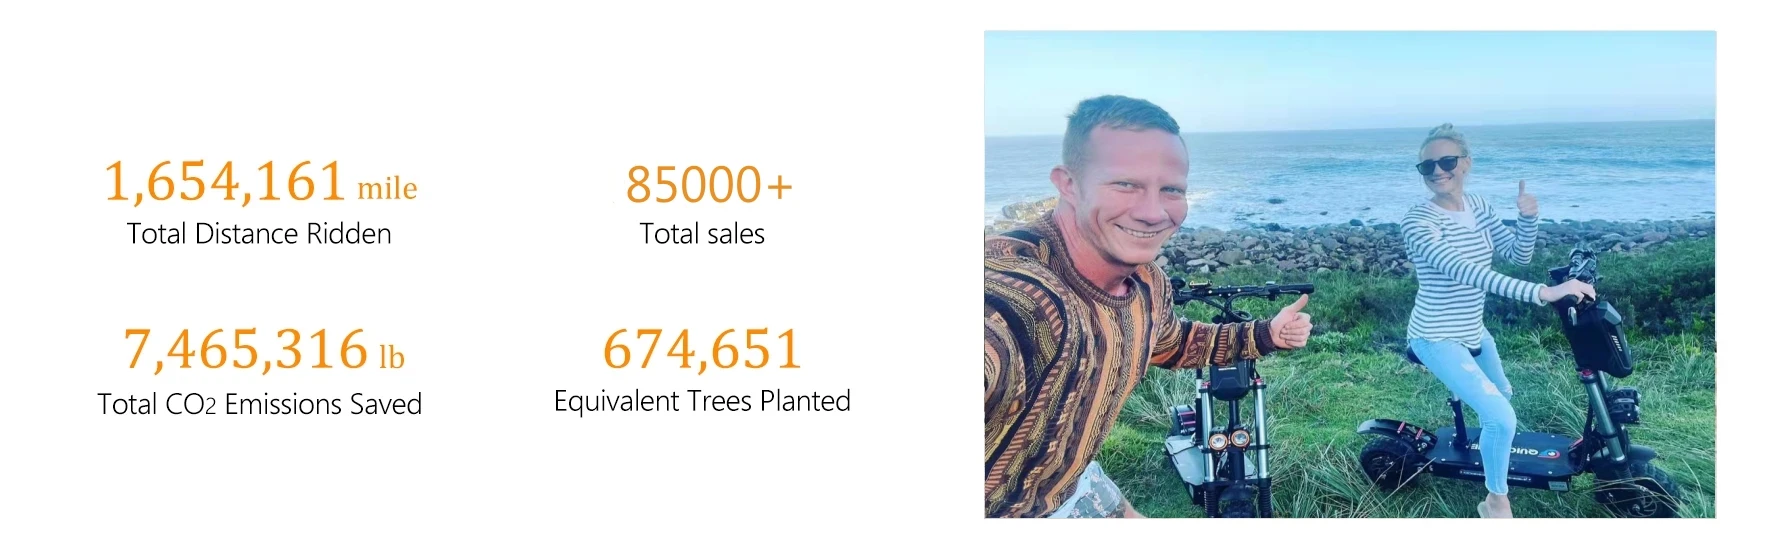The image size is (1788, 546).
Task: Click the Total Distance Ridden label
Action: (x=259, y=234)
